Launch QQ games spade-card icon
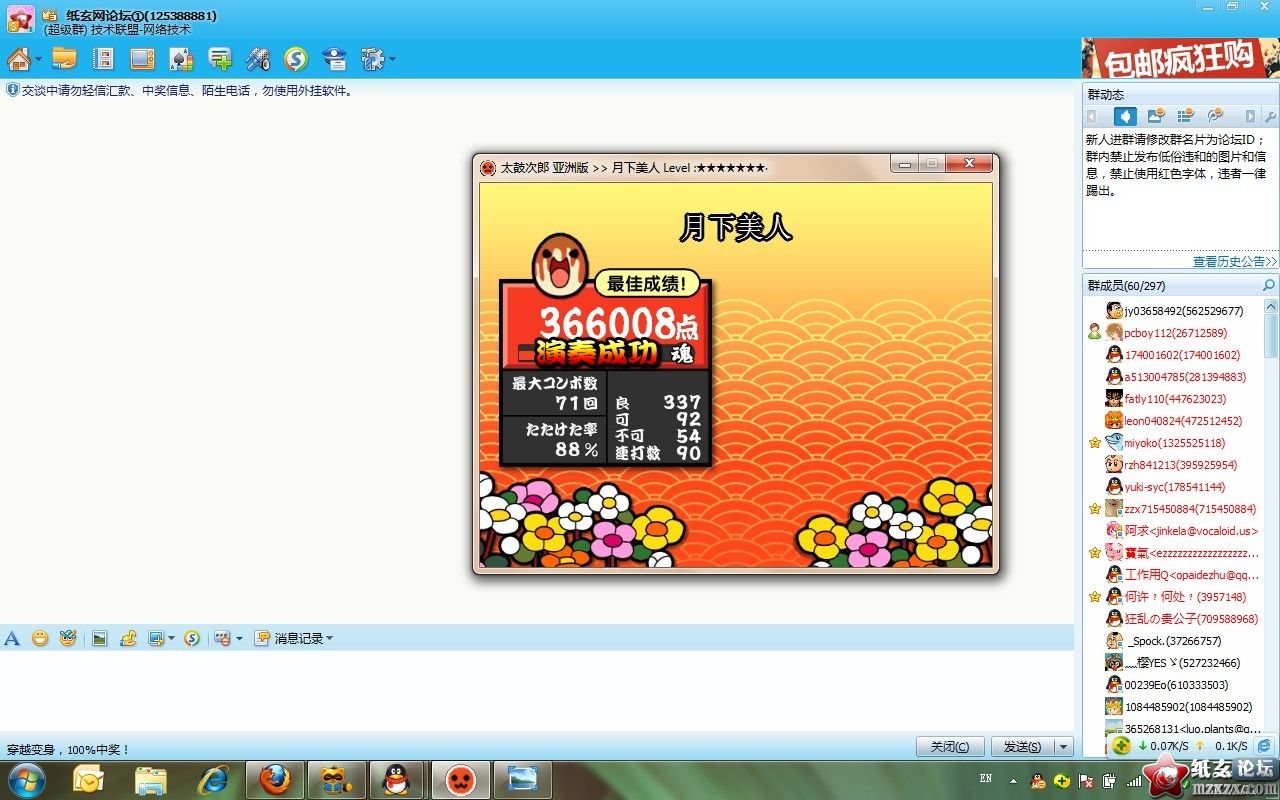Image resolution: width=1280 pixels, height=800 pixels. pos(181,59)
